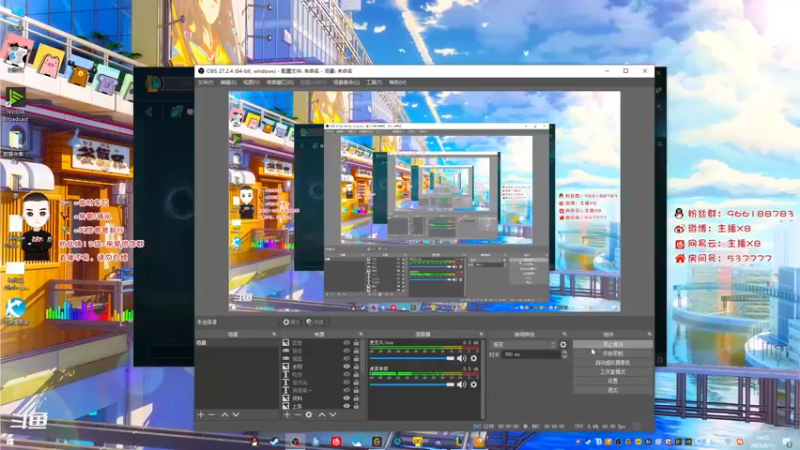Hide the 资料 source with its eye icon
Viewport: 800px width, 450px height.
tap(346, 398)
